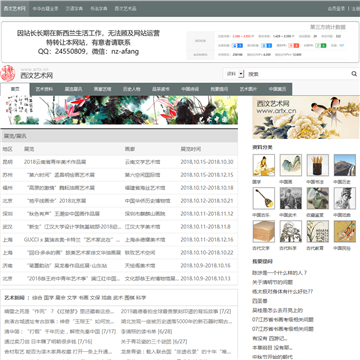Open the 2018云南省青年美术作品展 exhibition

(x=55, y=162)
